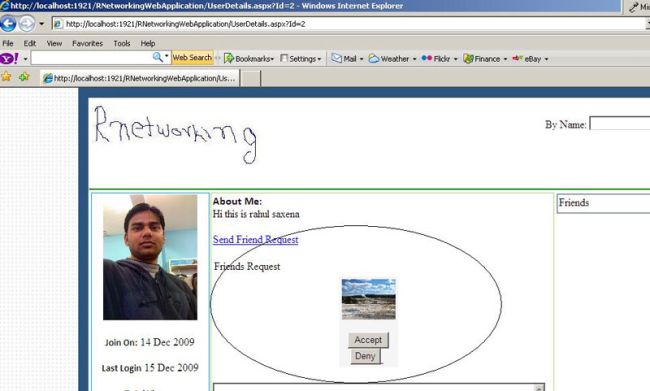
Task: Click the Finance icon
Action: [x=468, y=58]
